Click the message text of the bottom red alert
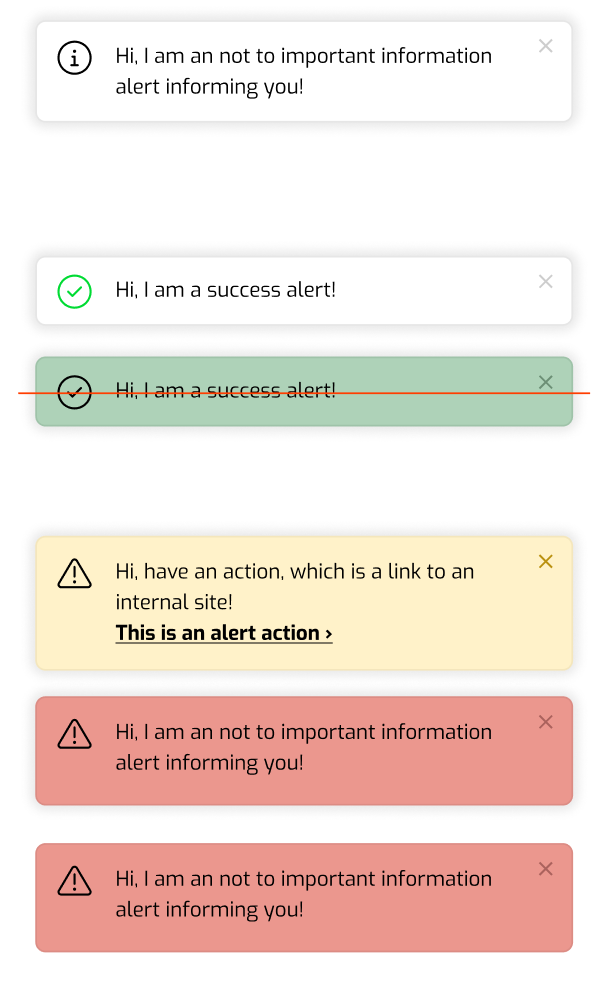Screen dimensions: 608x984 coord(303,894)
